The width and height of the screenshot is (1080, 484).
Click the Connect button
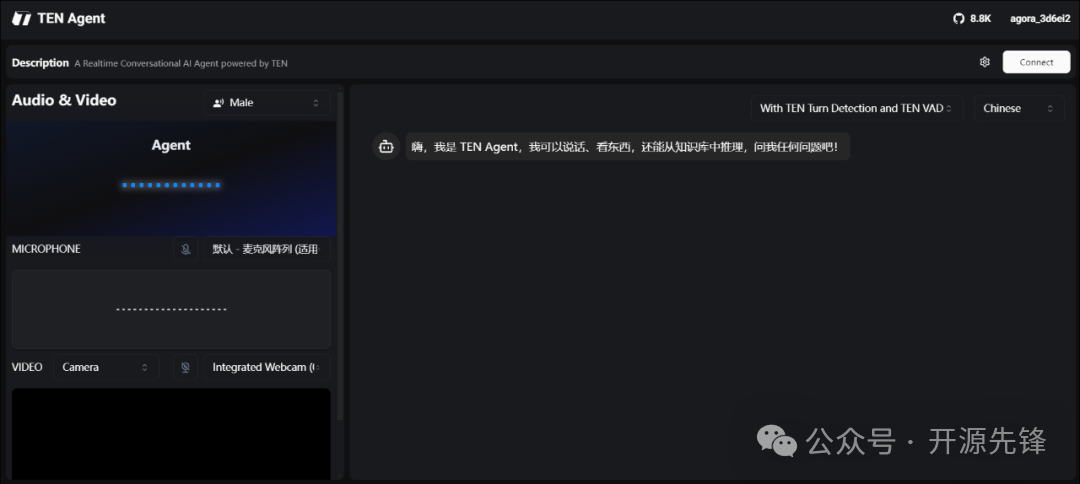click(x=1036, y=62)
